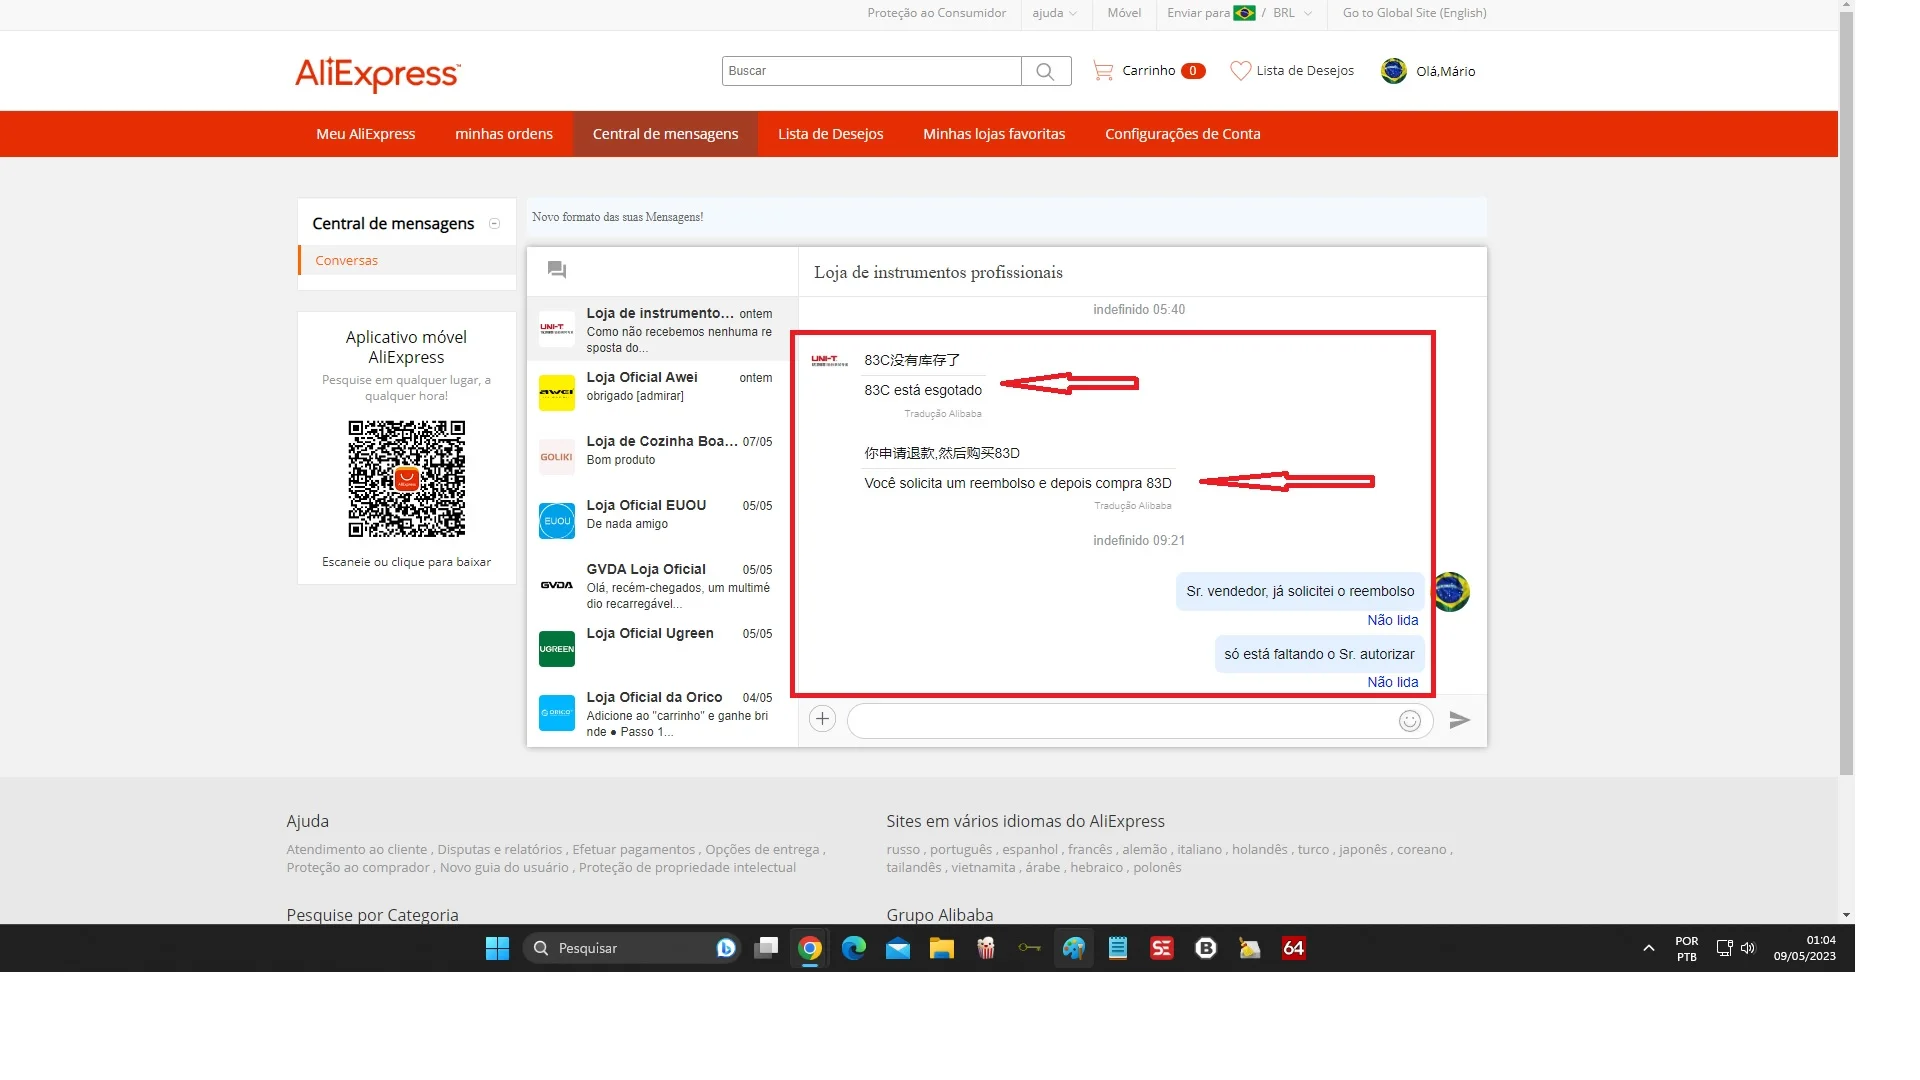
Task: Click the wishlist heart icon
Action: click(1240, 71)
